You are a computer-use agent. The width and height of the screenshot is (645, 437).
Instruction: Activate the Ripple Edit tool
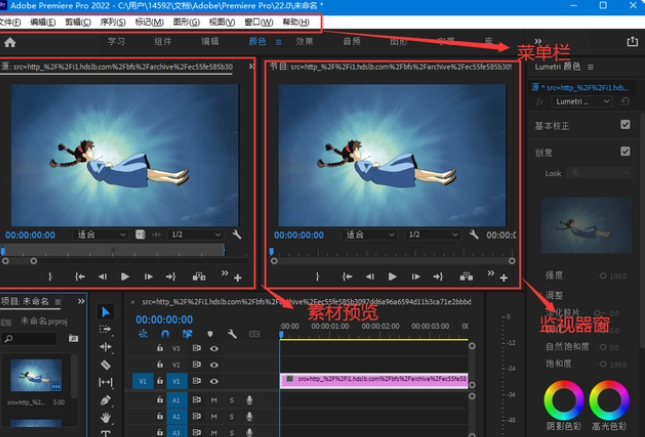point(106,346)
